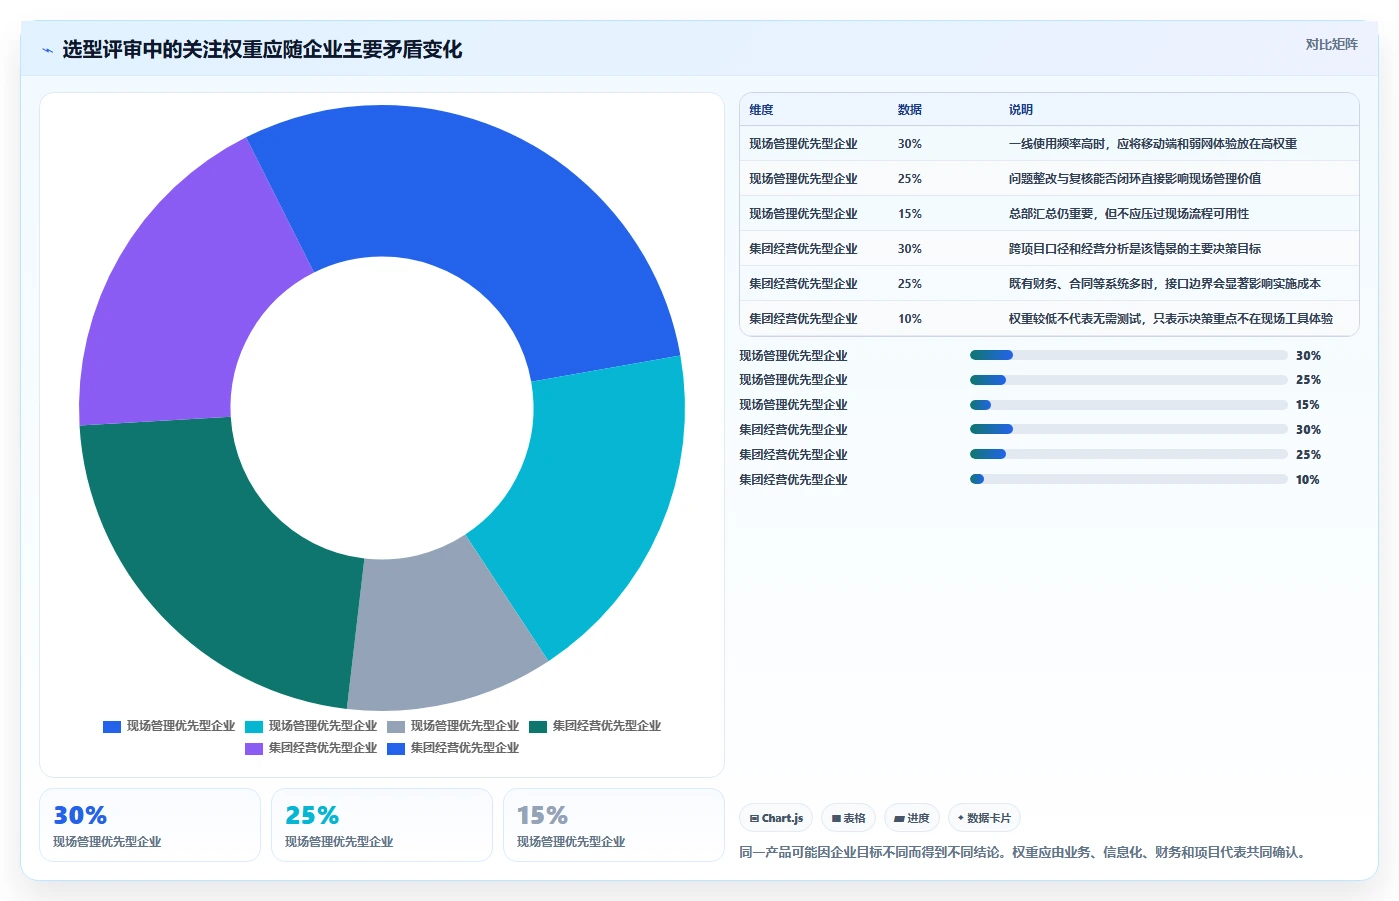1399x901 pixels.
Task: Select the row about 既有财务、合同等系统
Action: point(1049,284)
